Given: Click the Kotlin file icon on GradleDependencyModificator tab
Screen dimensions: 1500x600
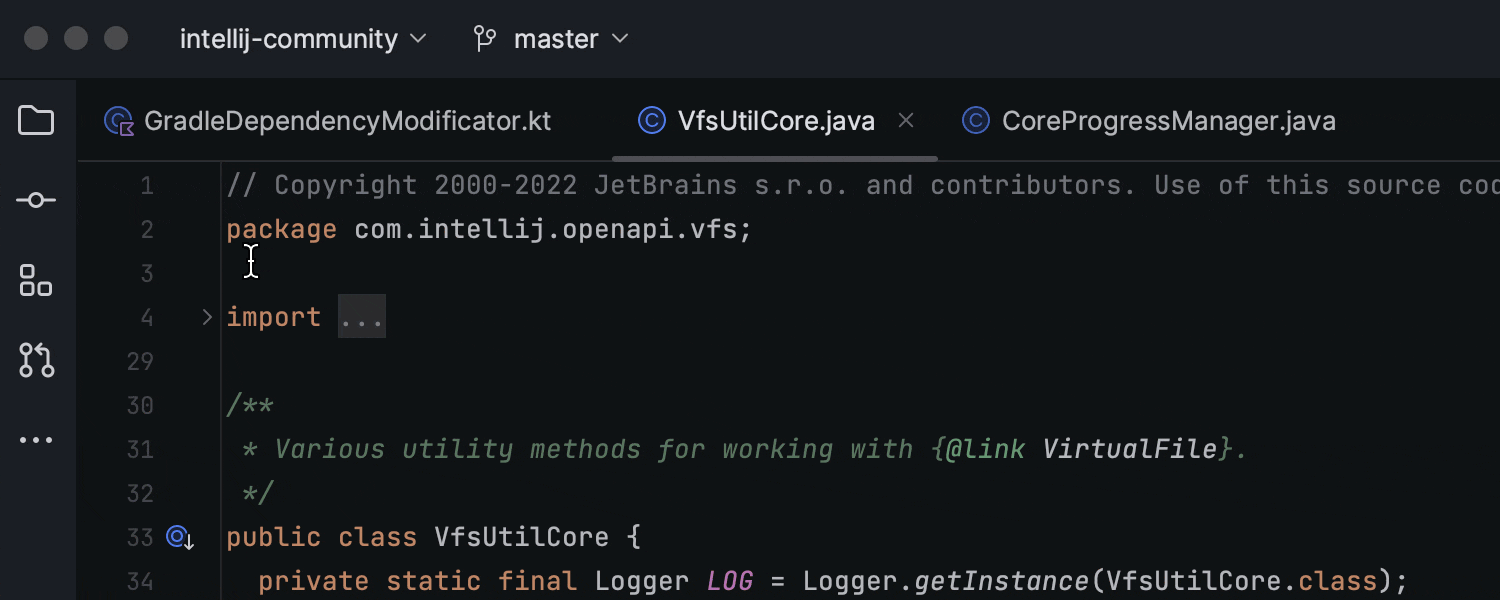Looking at the screenshot, I should pos(118,120).
